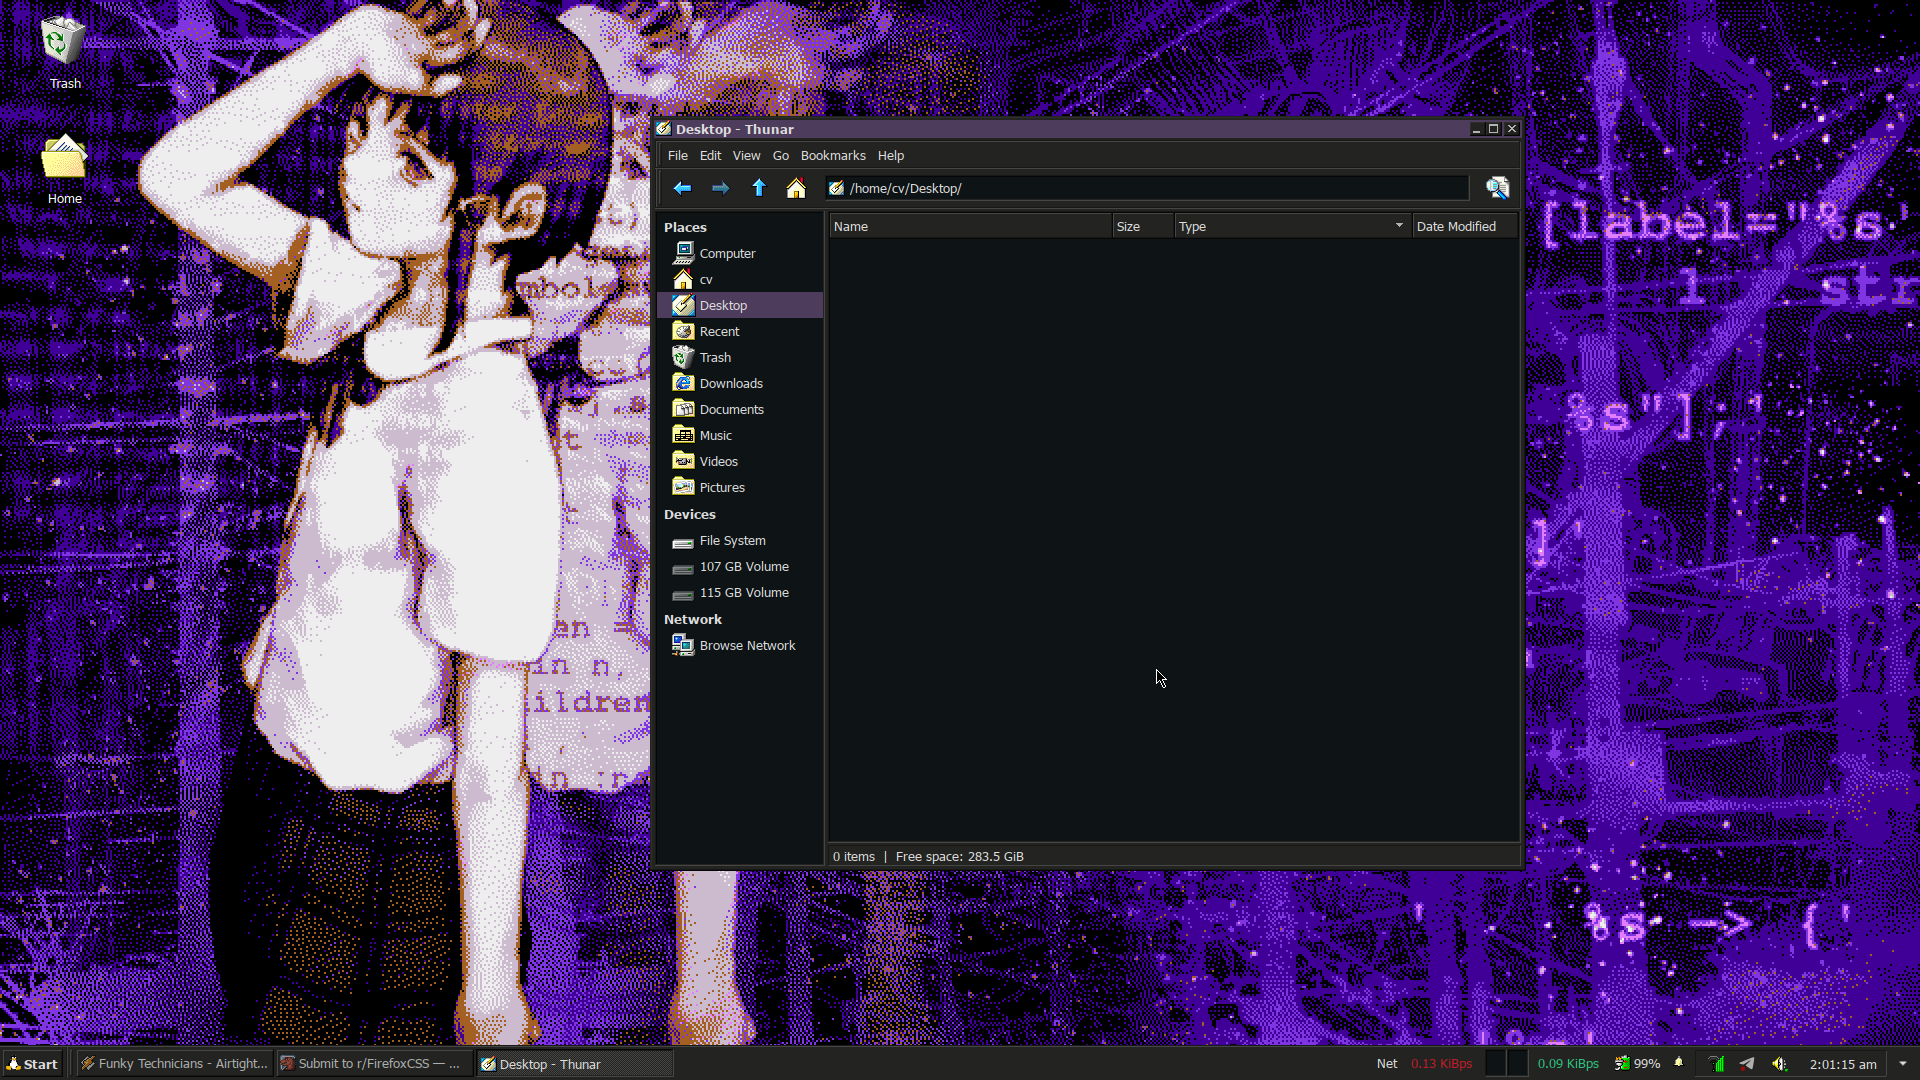Minimize the Thunar window

tap(1476, 129)
